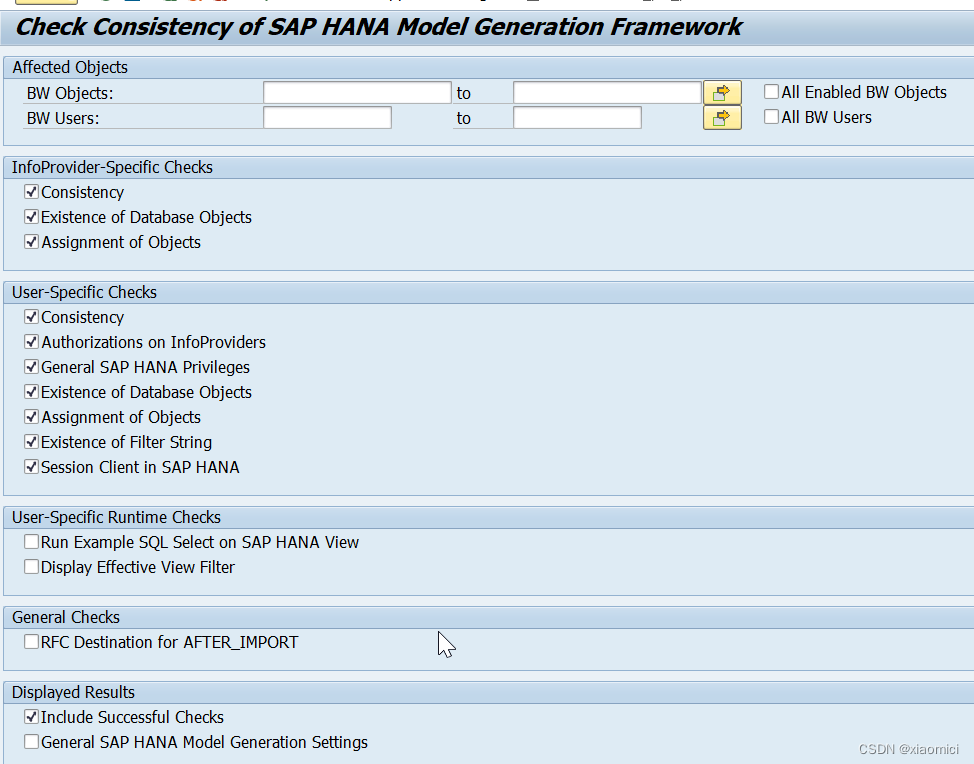This screenshot has width=974, height=764.
Task: Click the BW Objects: label
Action: point(70,93)
